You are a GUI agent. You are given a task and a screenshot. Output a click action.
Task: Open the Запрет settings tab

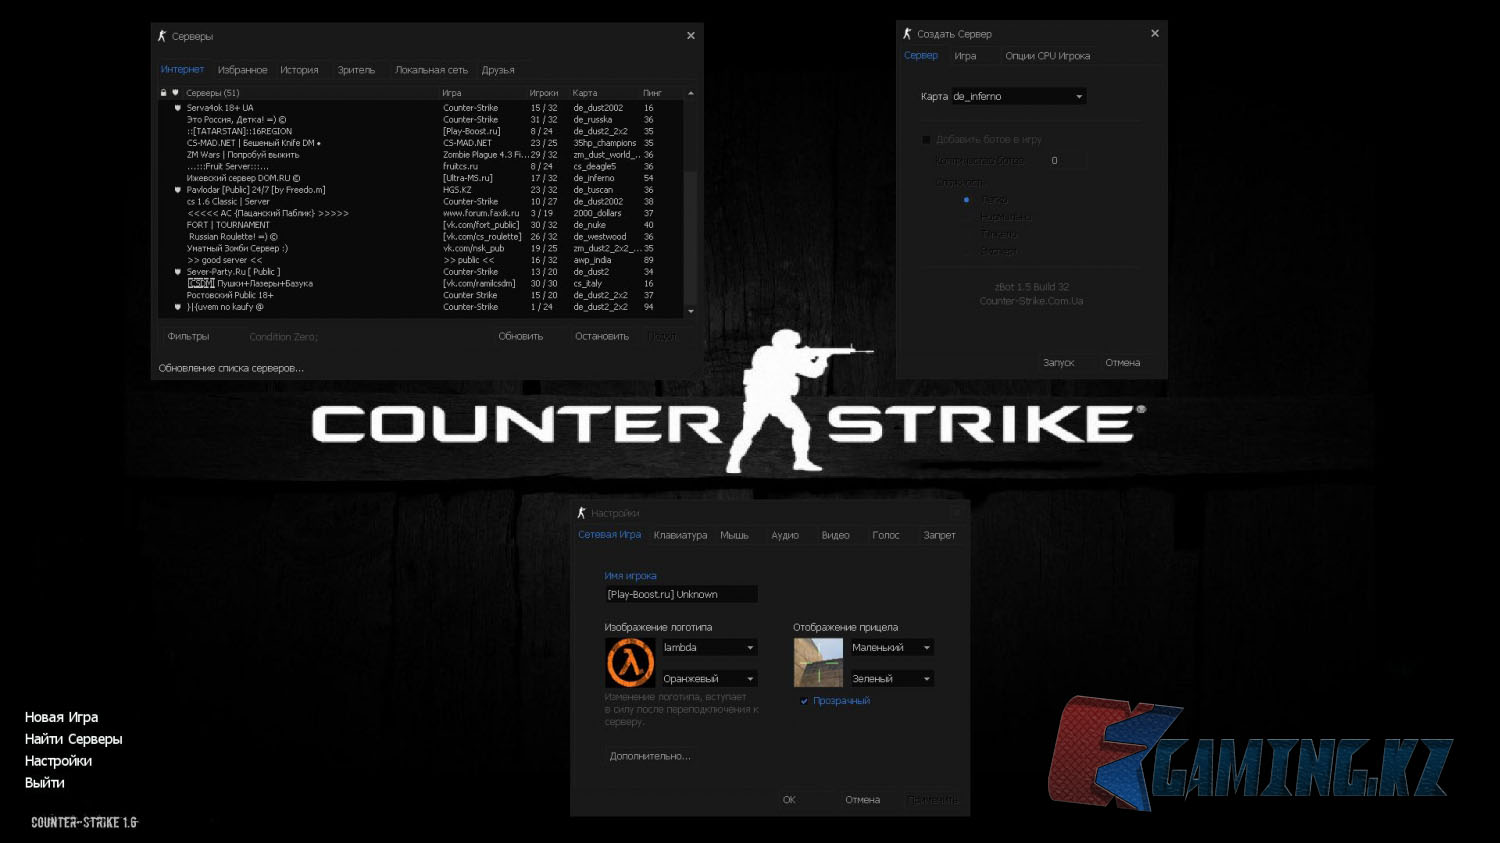tap(939, 536)
